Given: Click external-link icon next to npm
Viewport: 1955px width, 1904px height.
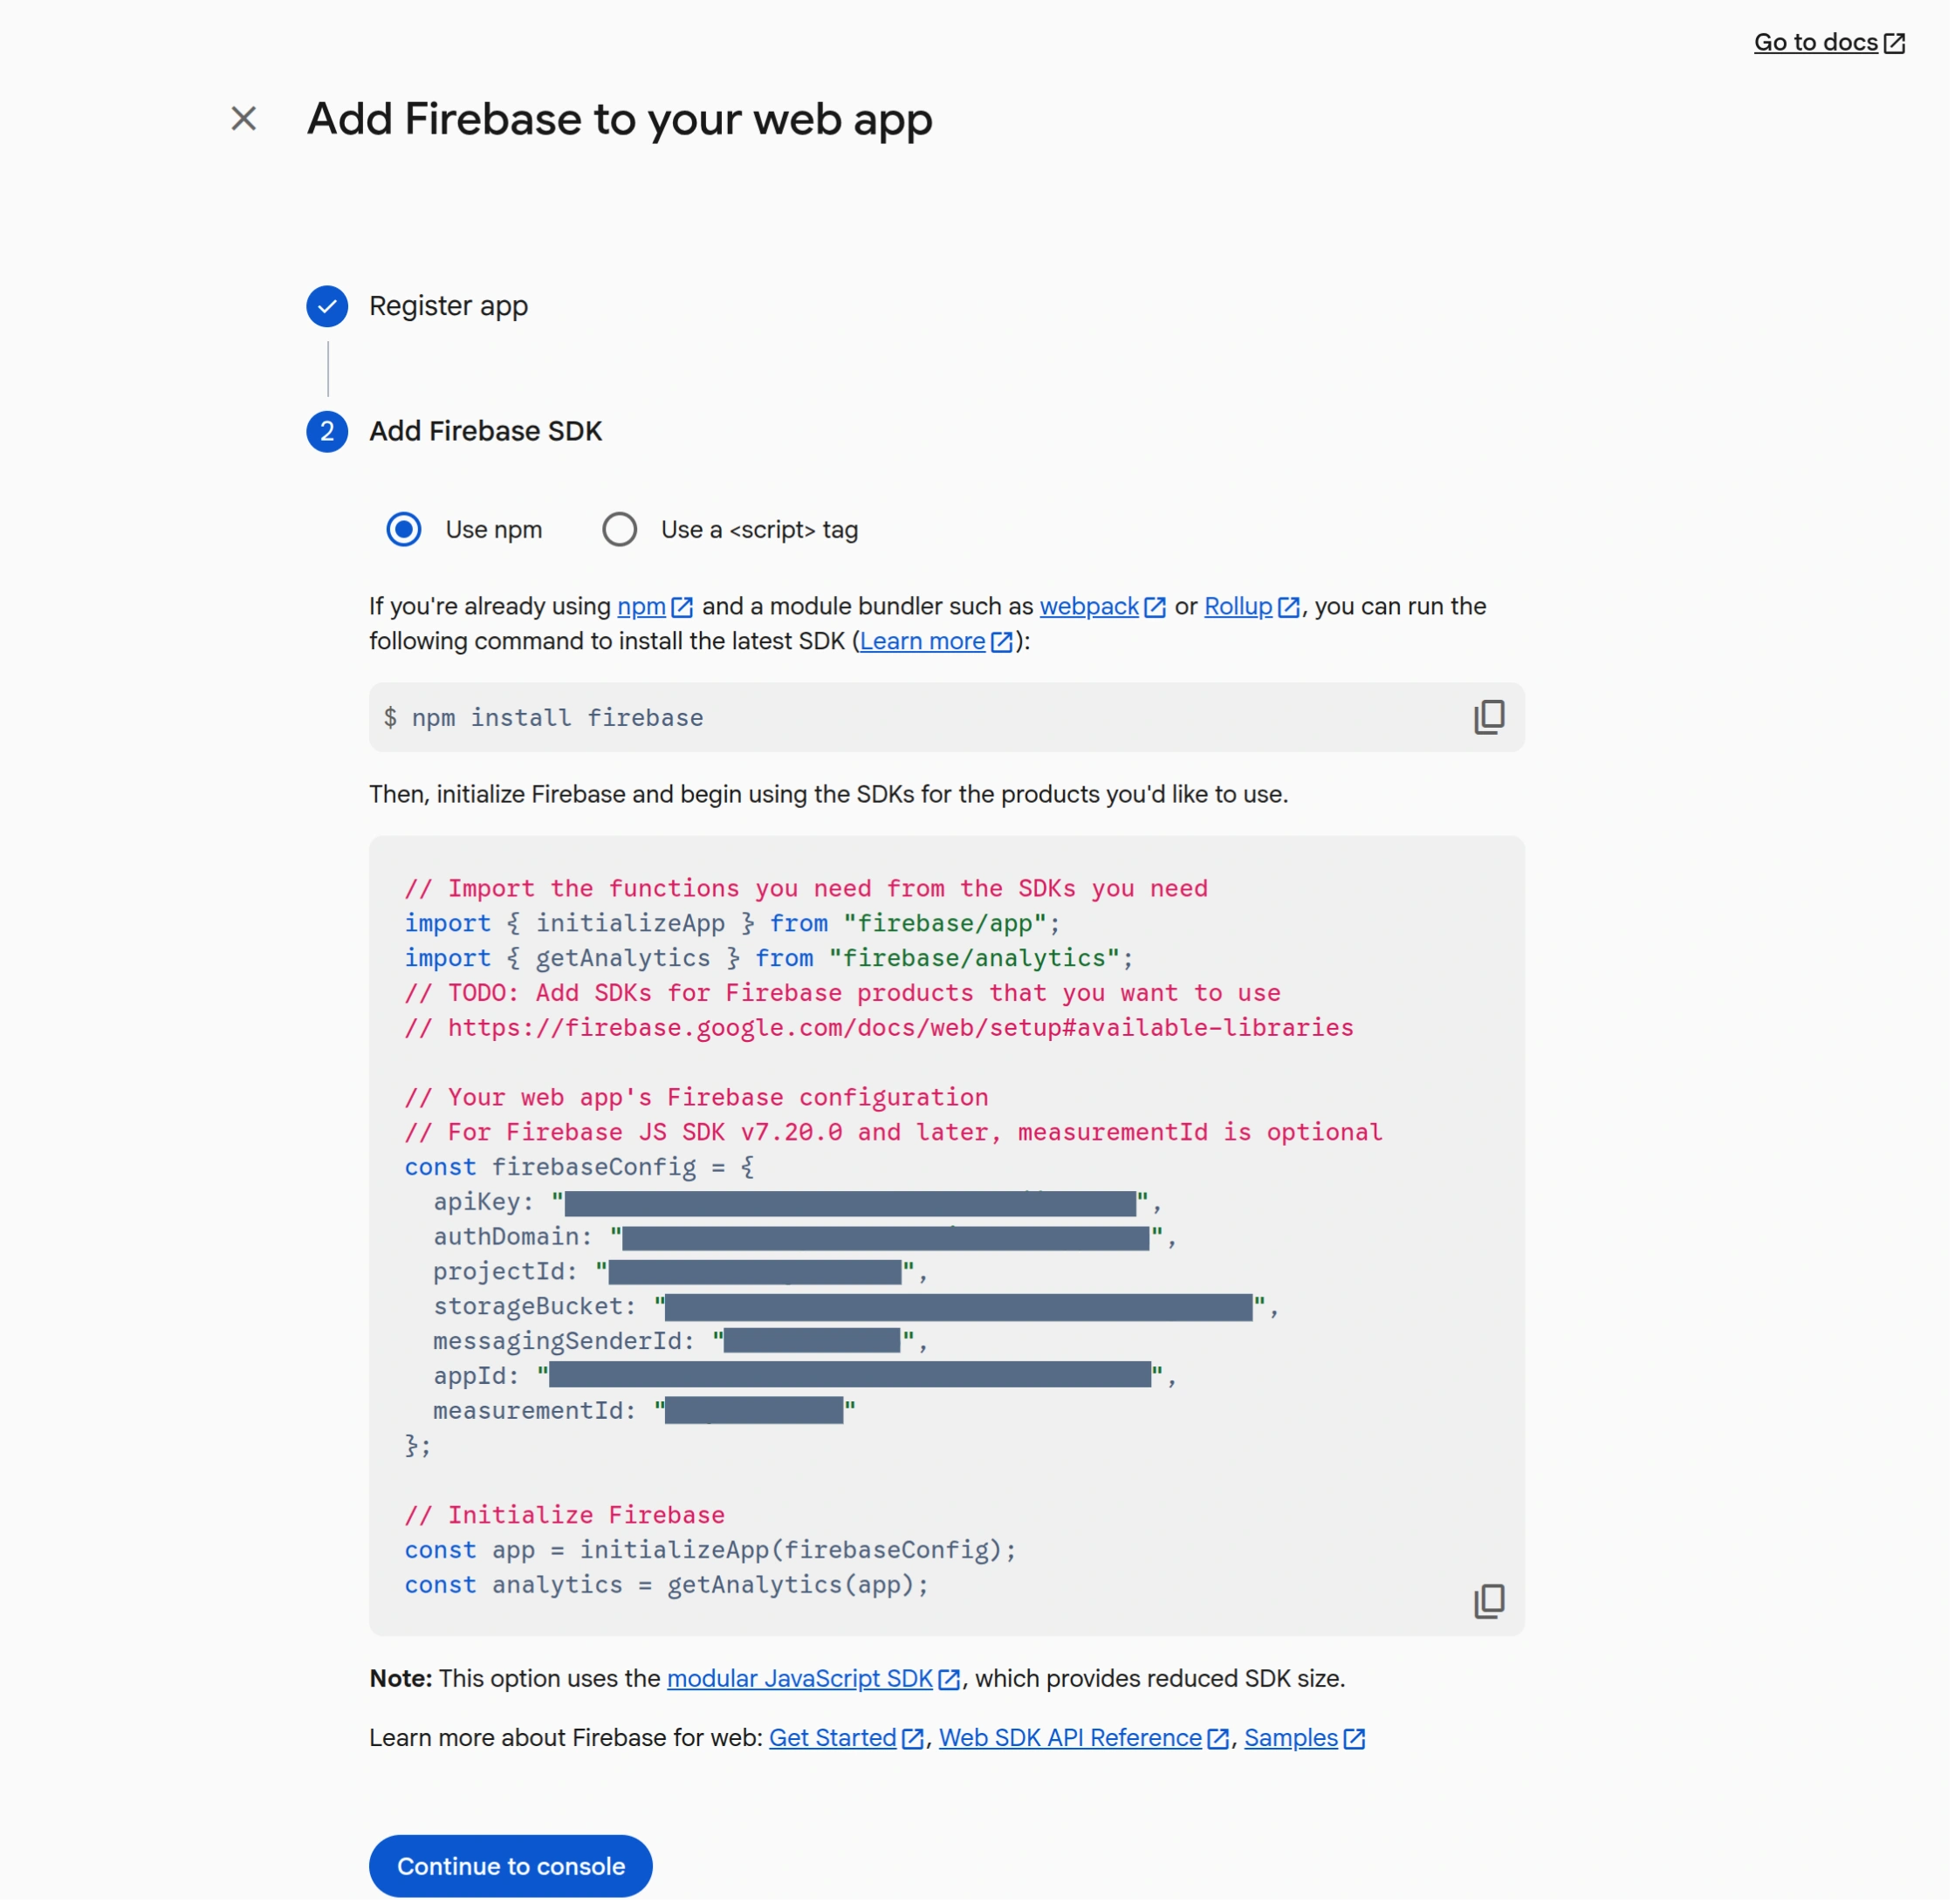Looking at the screenshot, I should click(684, 609).
